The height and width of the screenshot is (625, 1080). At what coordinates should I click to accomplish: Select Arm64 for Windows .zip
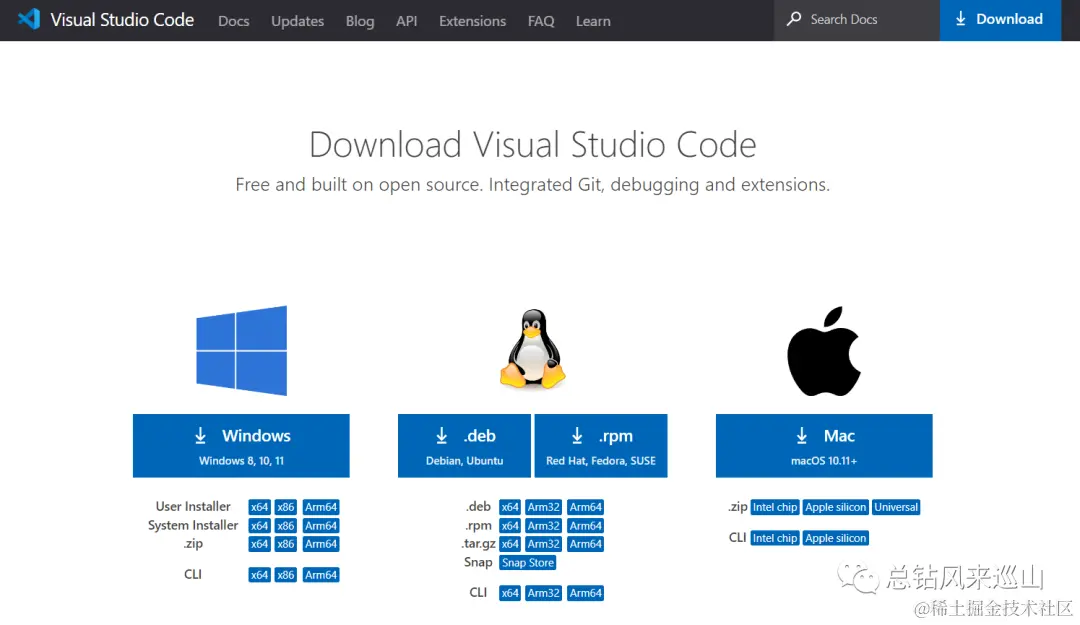point(321,544)
